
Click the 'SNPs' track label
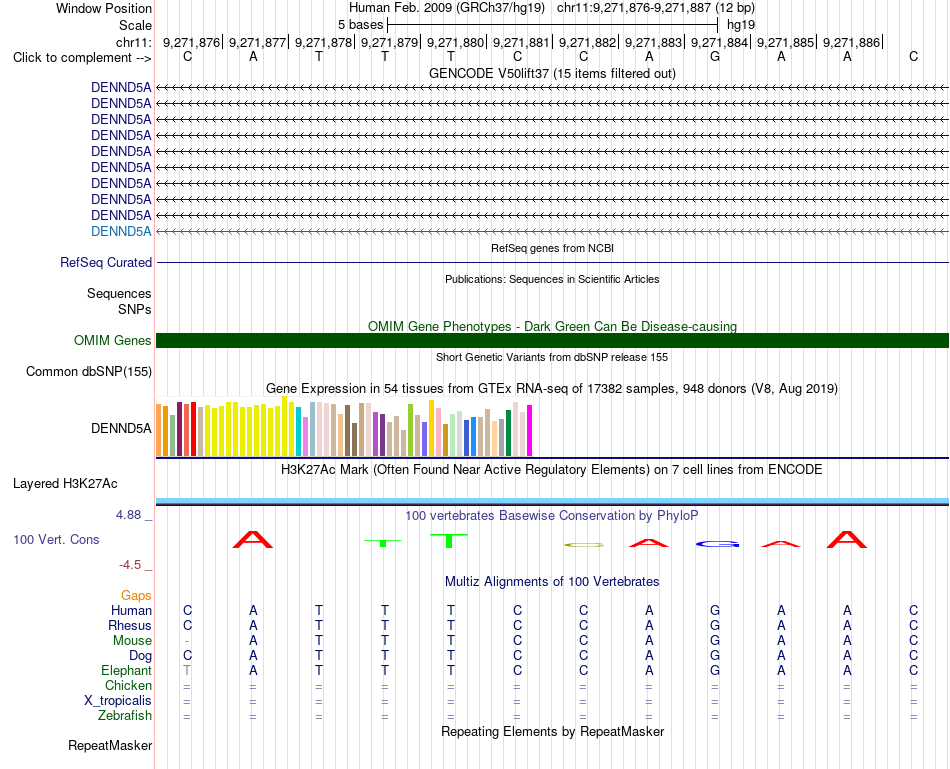[135, 309]
